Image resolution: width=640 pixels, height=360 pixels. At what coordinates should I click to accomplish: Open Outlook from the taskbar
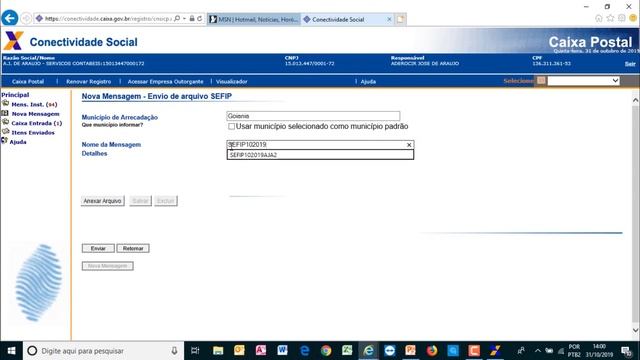(x=239, y=351)
